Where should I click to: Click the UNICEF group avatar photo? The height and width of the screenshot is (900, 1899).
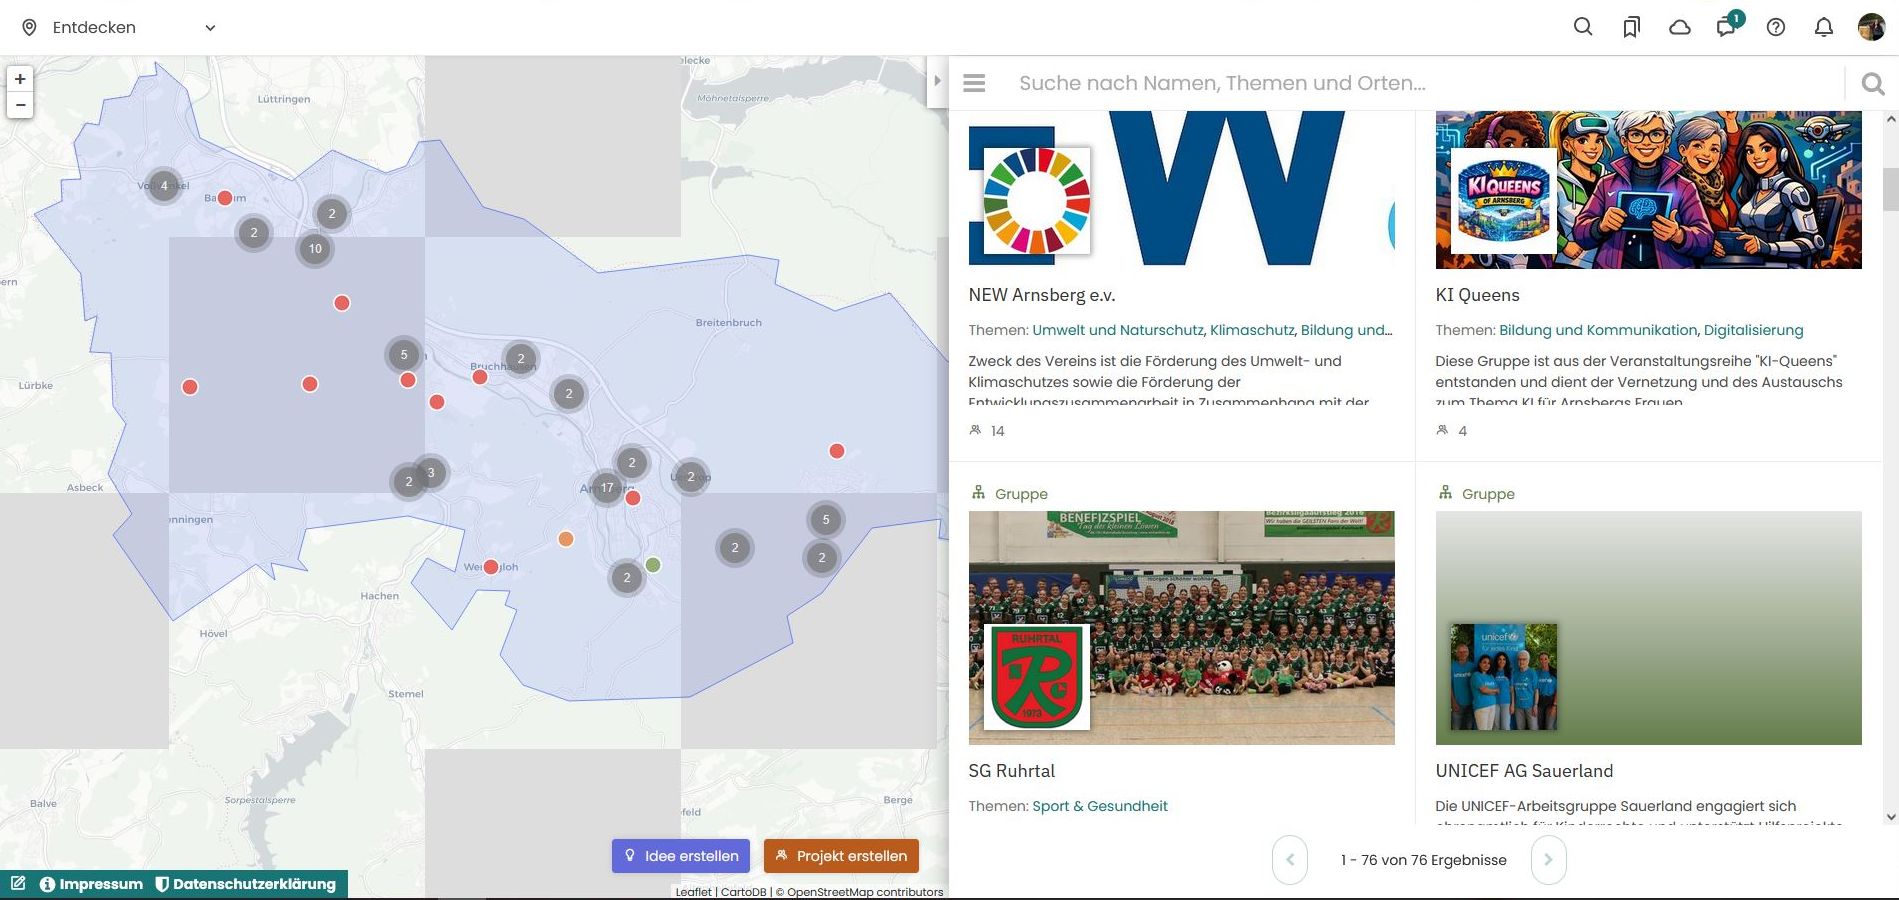click(x=1503, y=677)
